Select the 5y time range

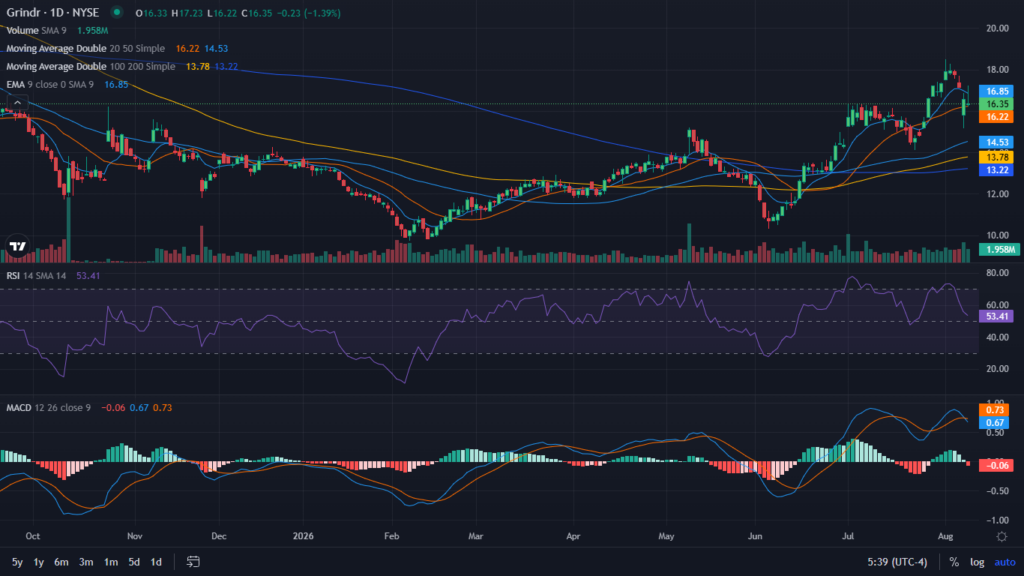tap(18, 562)
